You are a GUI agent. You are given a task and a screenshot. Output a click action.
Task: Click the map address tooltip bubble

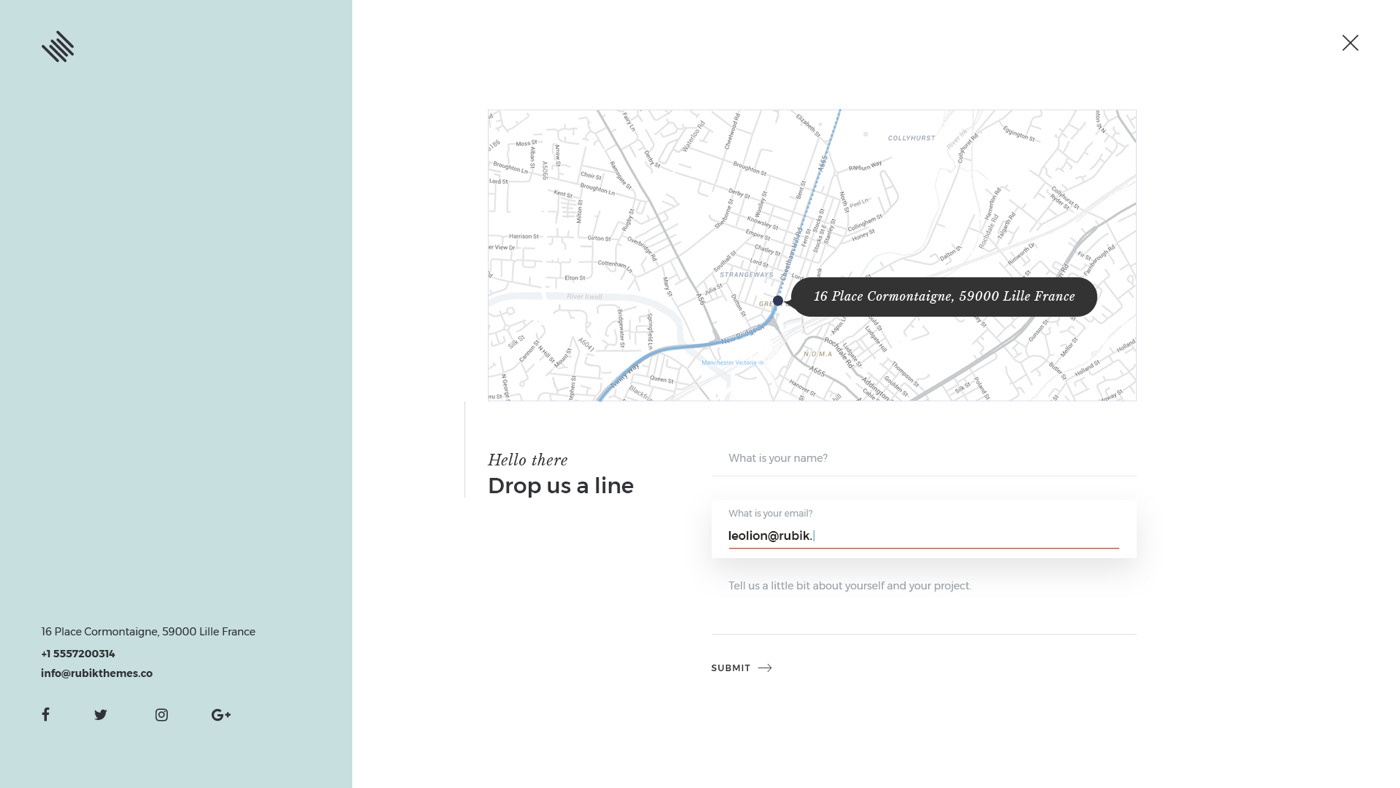(x=944, y=297)
